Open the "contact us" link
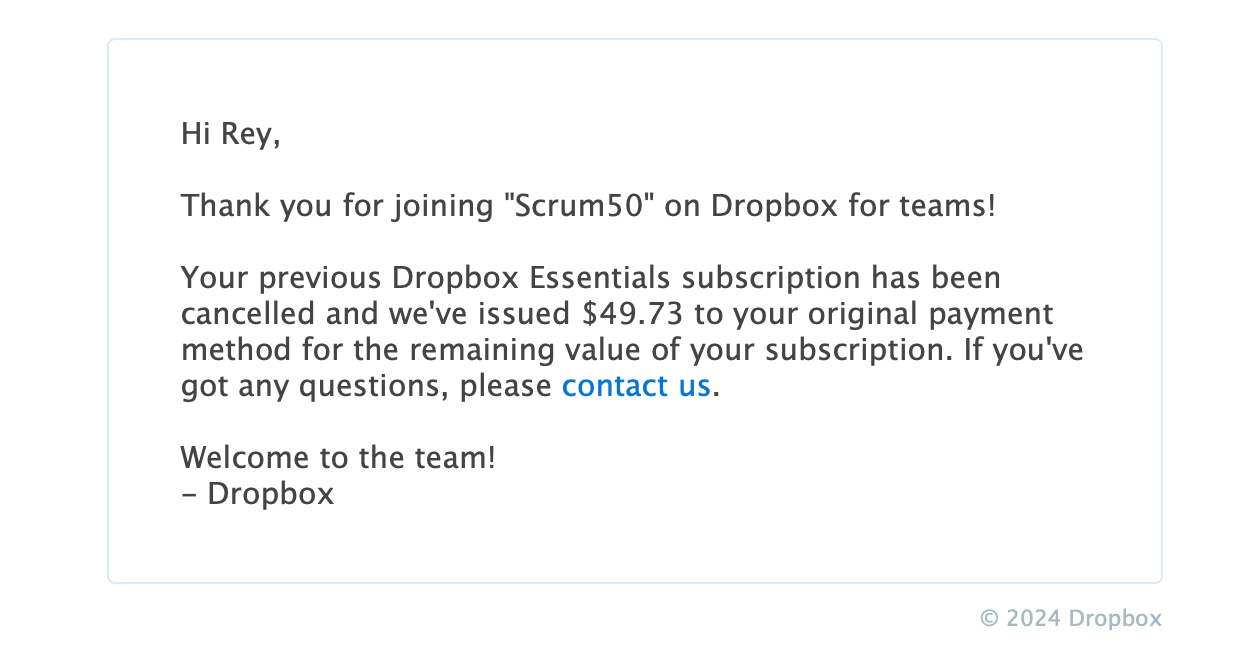The height and width of the screenshot is (656, 1246). (636, 386)
